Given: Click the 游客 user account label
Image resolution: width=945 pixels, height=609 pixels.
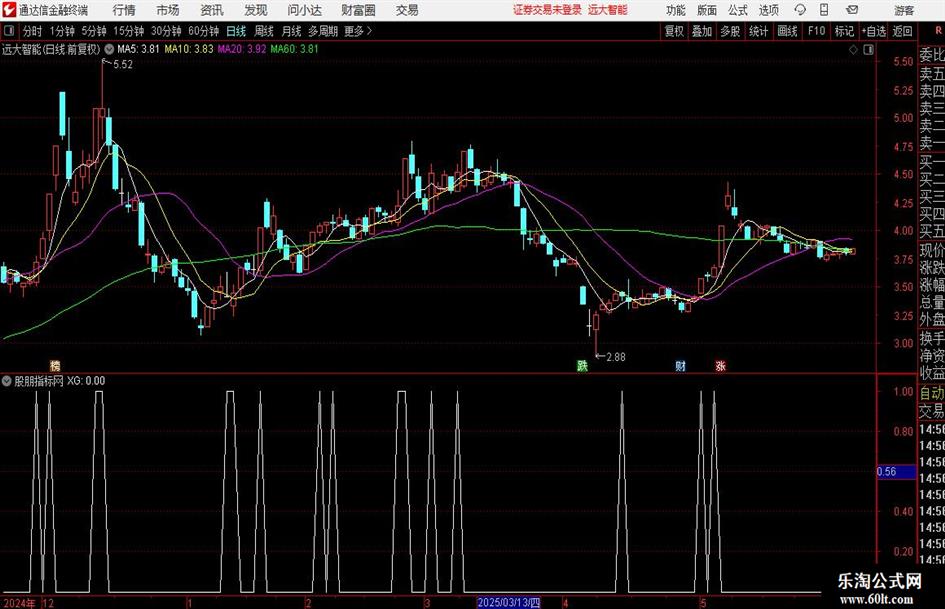Looking at the screenshot, I should point(903,10).
